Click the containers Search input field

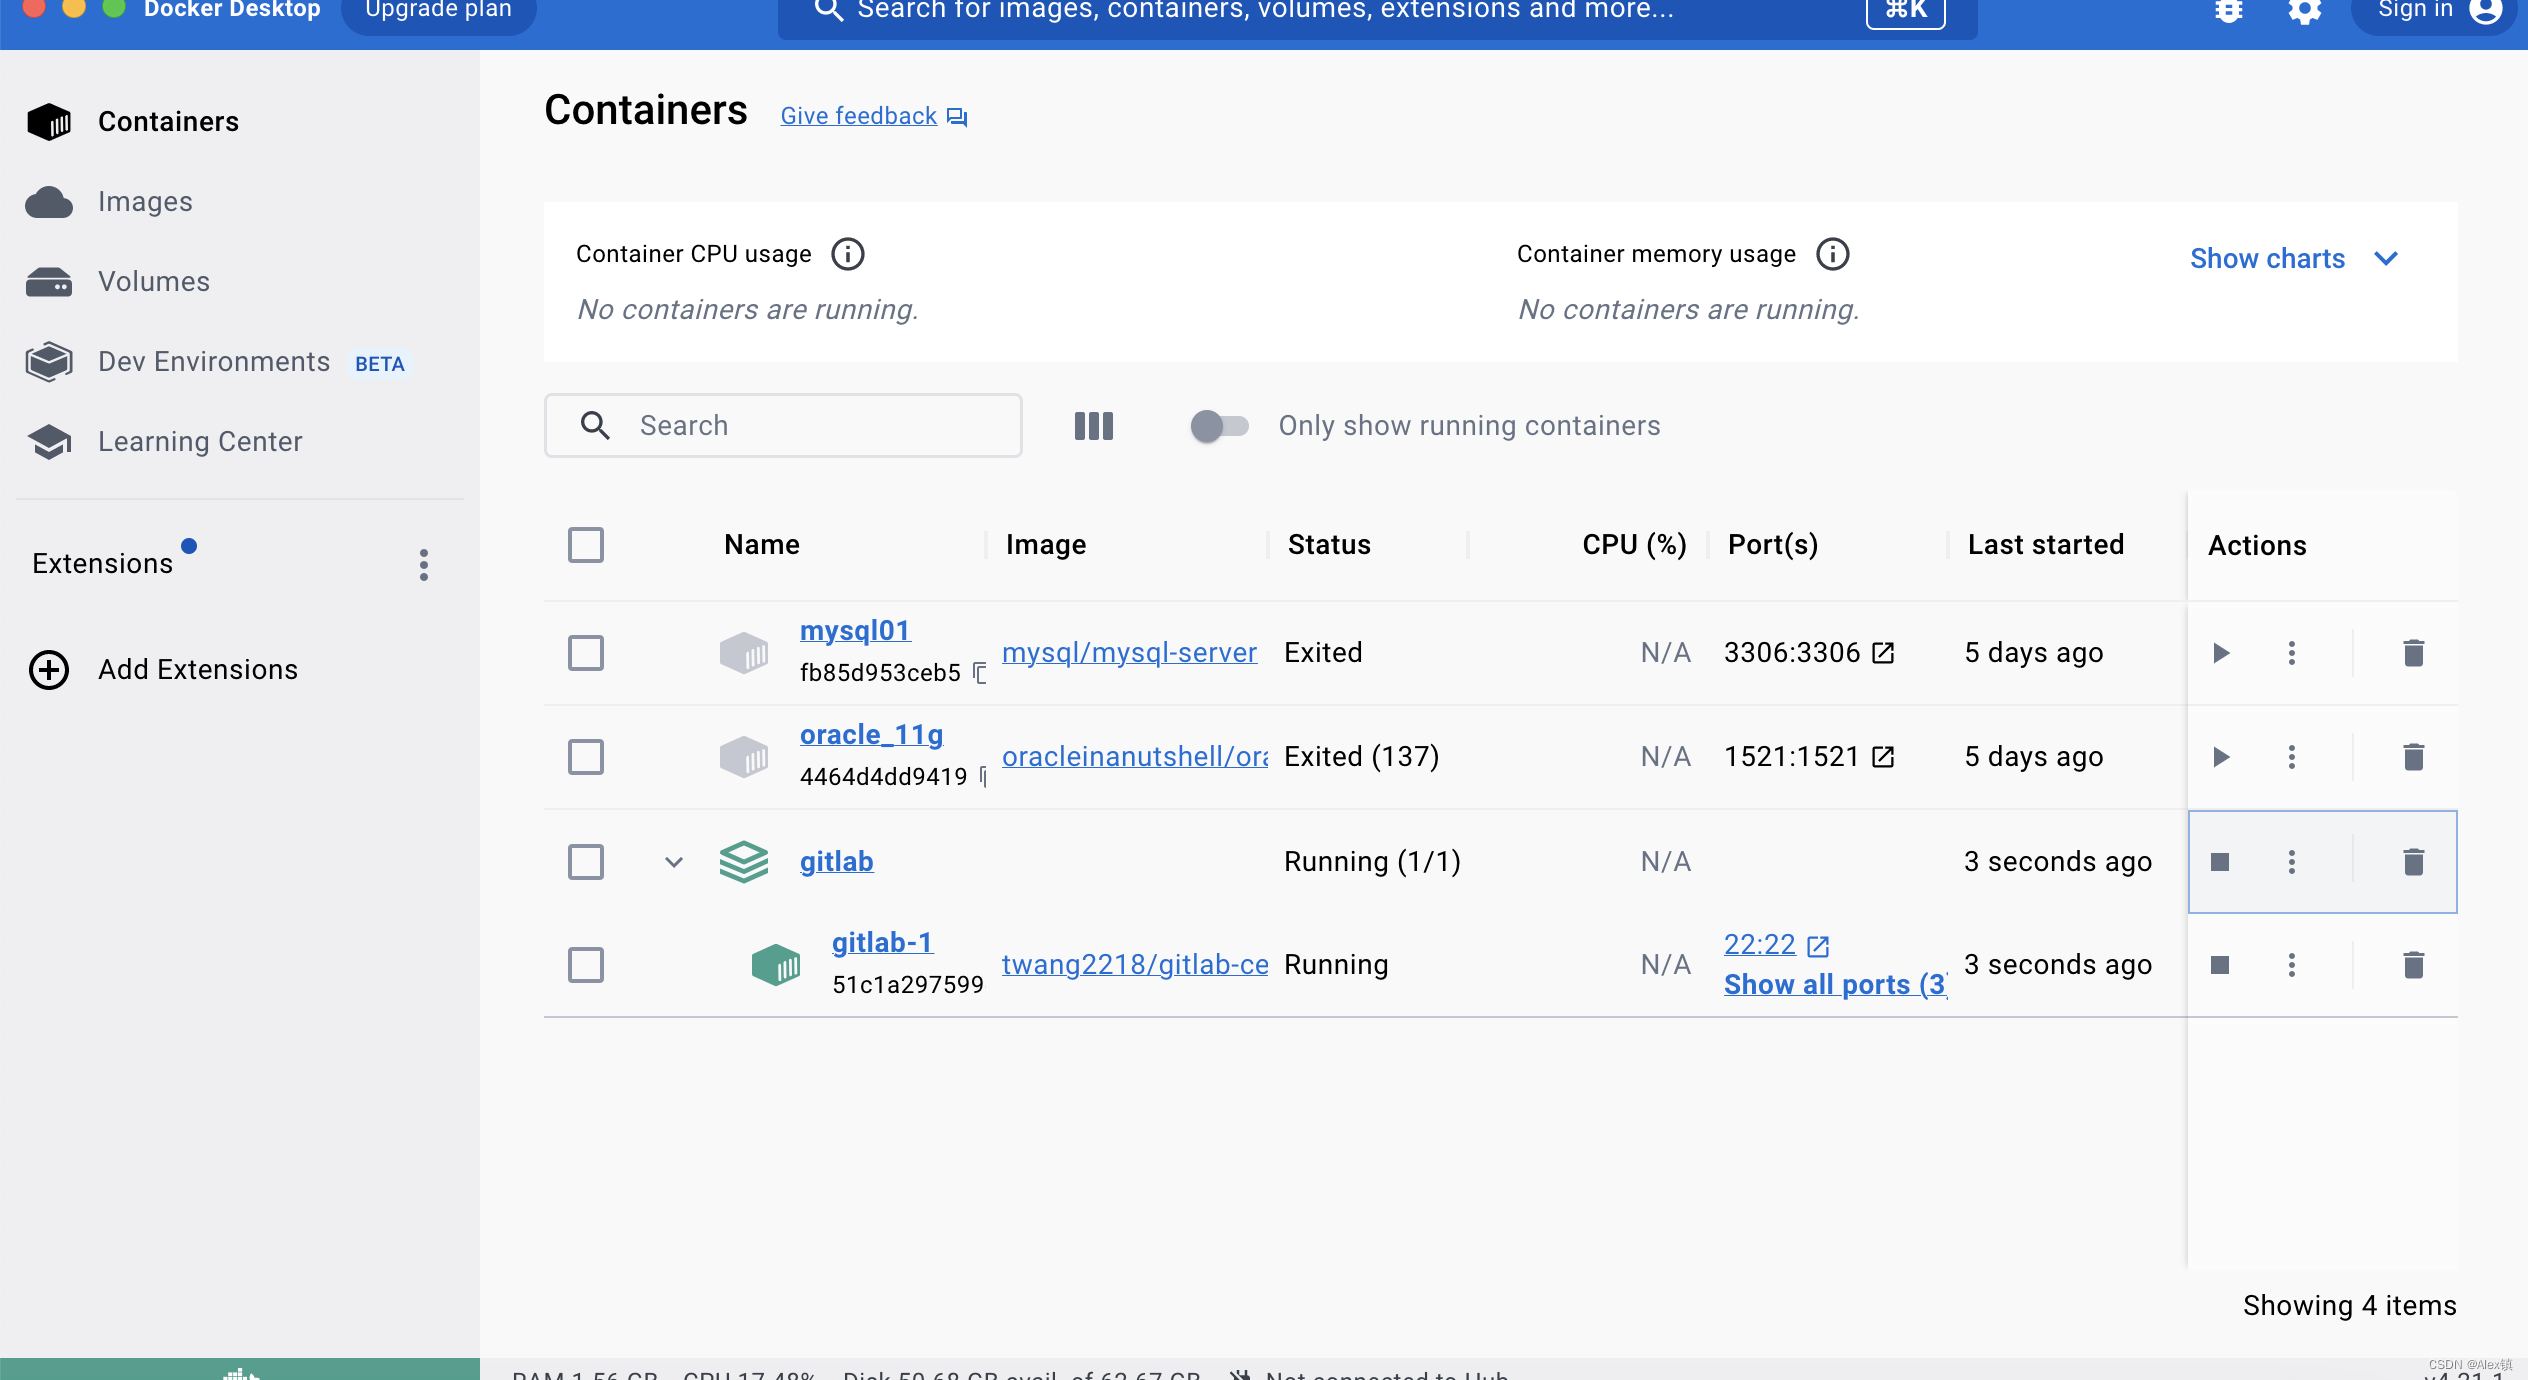pos(783,426)
